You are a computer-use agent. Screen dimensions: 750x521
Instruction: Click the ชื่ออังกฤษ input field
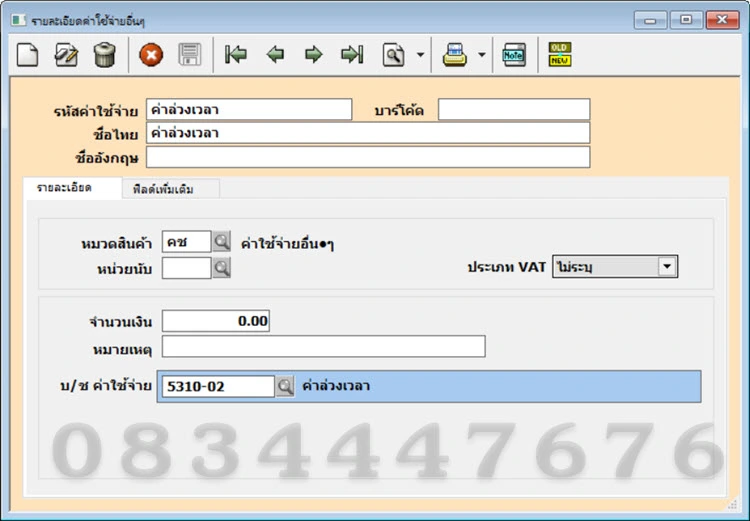coord(368,157)
